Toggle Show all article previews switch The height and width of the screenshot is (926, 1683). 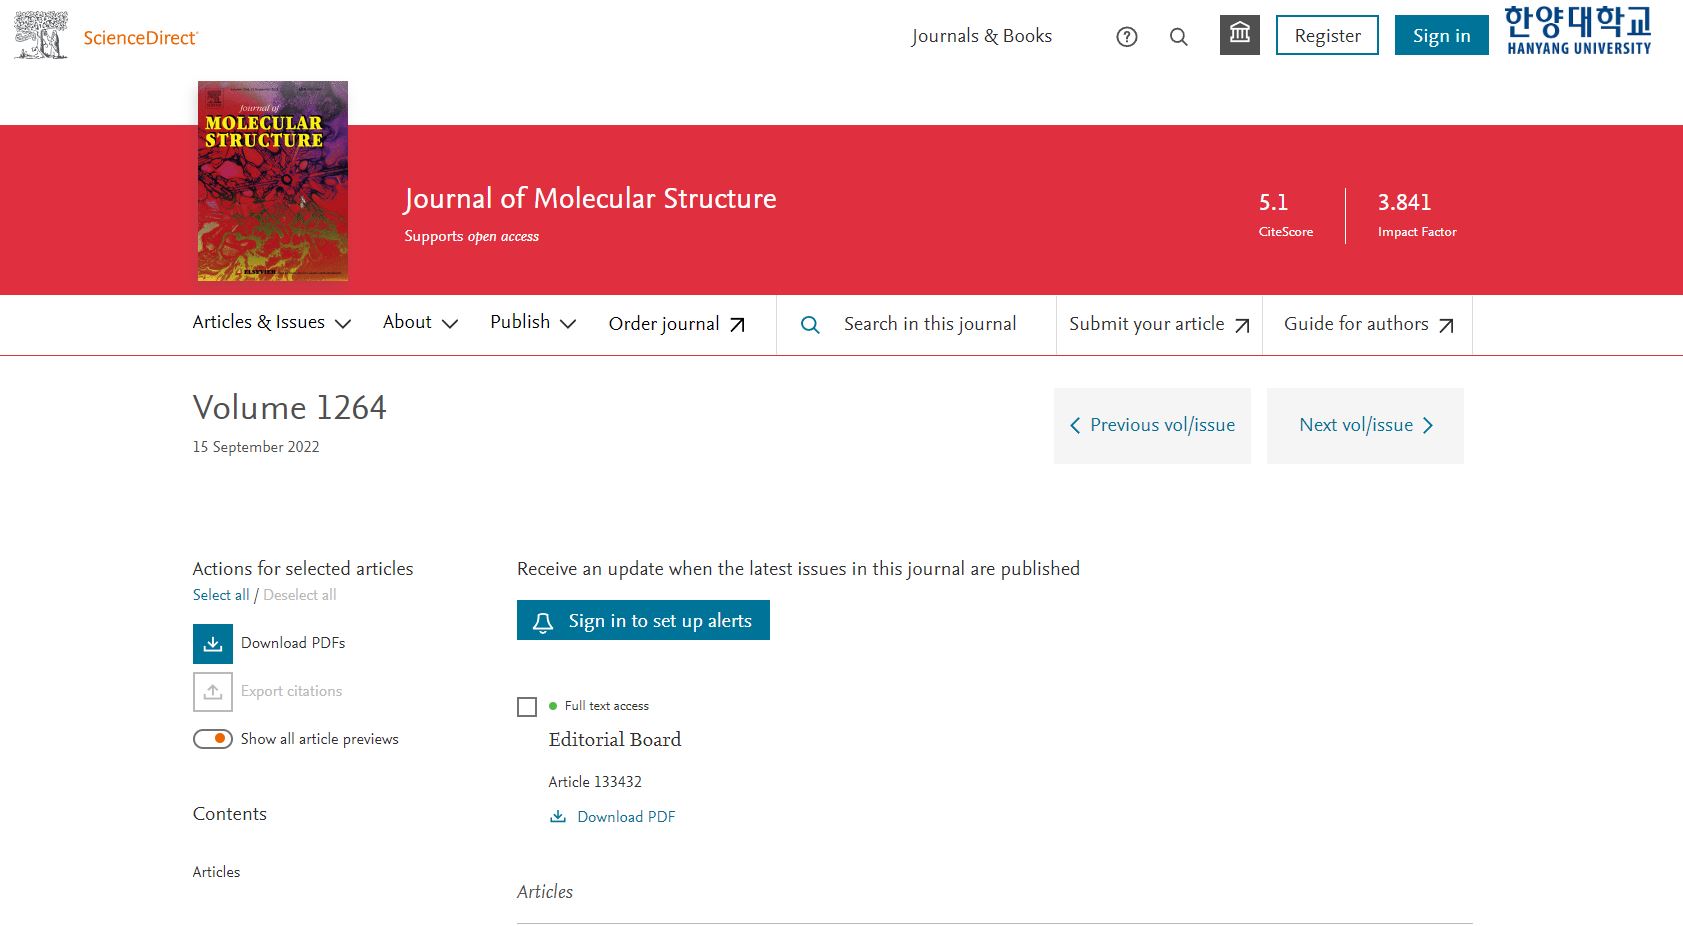point(213,739)
